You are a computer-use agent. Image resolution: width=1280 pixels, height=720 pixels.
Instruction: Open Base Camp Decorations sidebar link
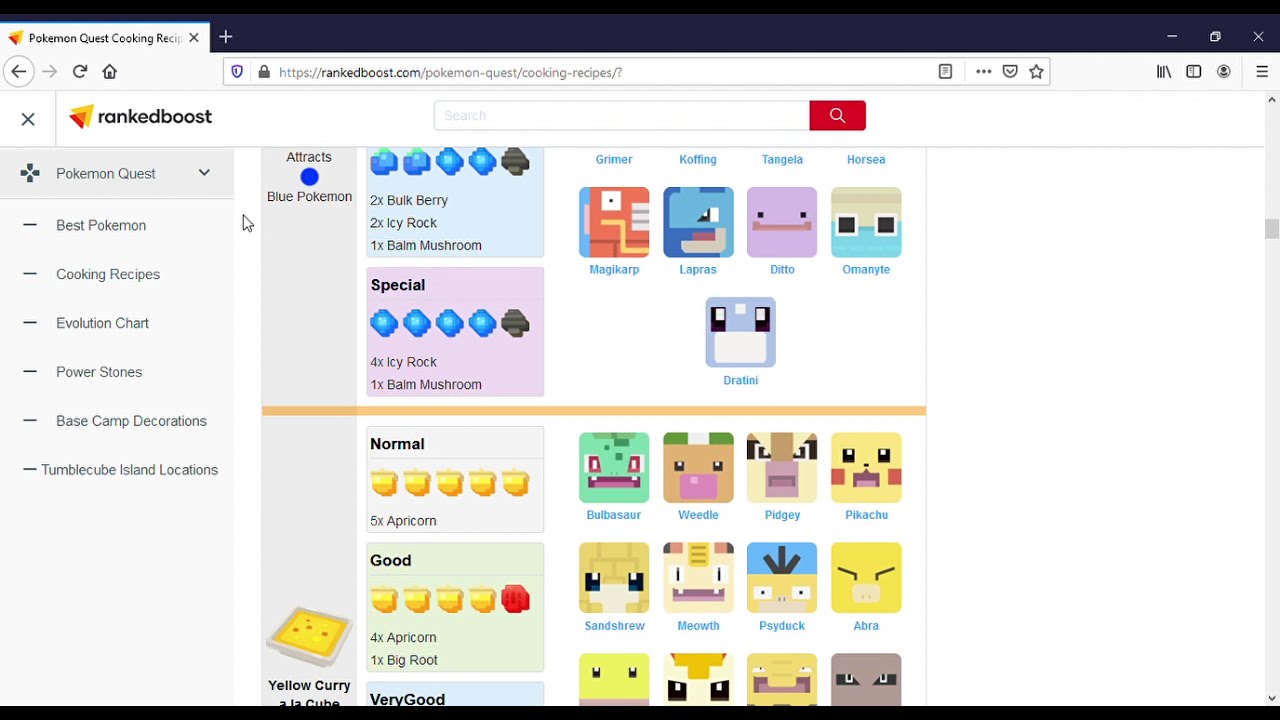pyautogui.click(x=131, y=422)
